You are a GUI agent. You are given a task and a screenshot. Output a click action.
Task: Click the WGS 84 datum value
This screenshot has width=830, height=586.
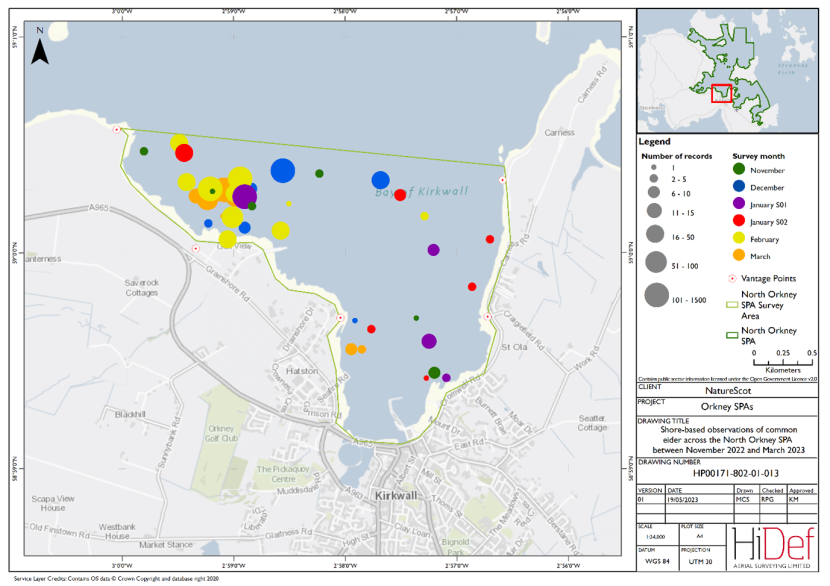(x=657, y=561)
